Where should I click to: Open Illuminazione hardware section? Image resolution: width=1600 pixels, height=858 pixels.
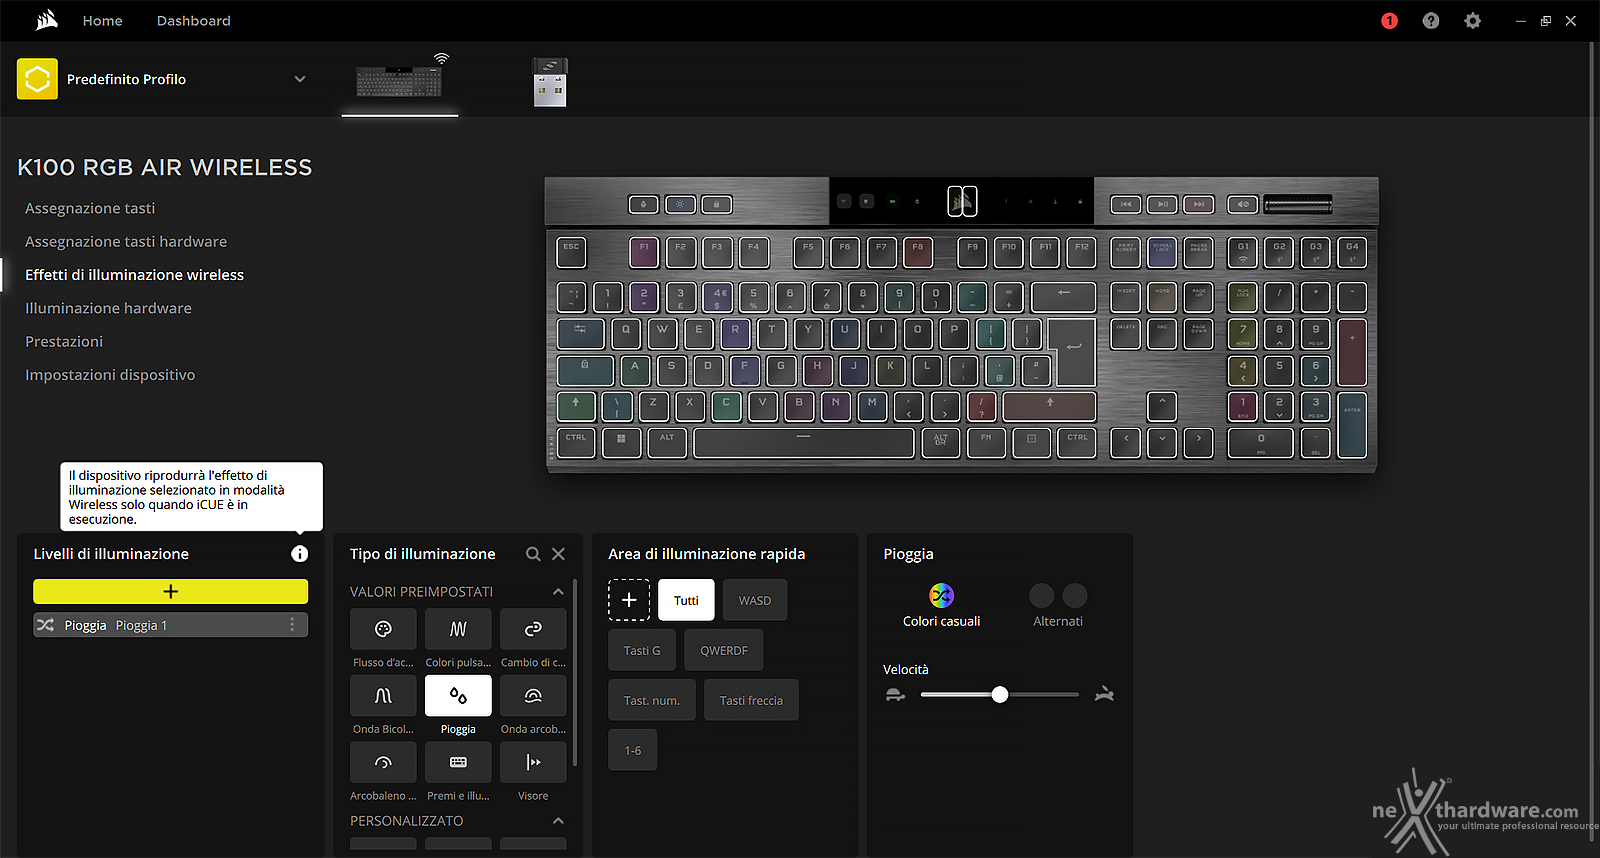(x=108, y=308)
